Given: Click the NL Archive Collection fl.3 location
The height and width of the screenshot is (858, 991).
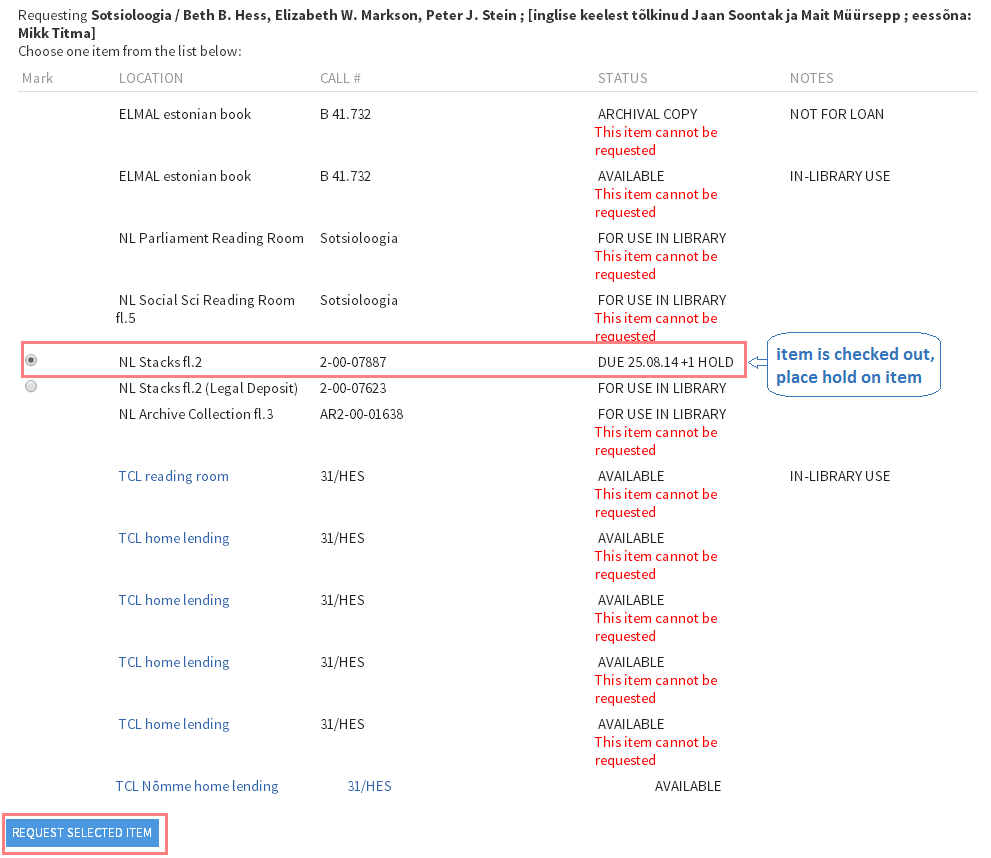Looking at the screenshot, I should (196, 414).
